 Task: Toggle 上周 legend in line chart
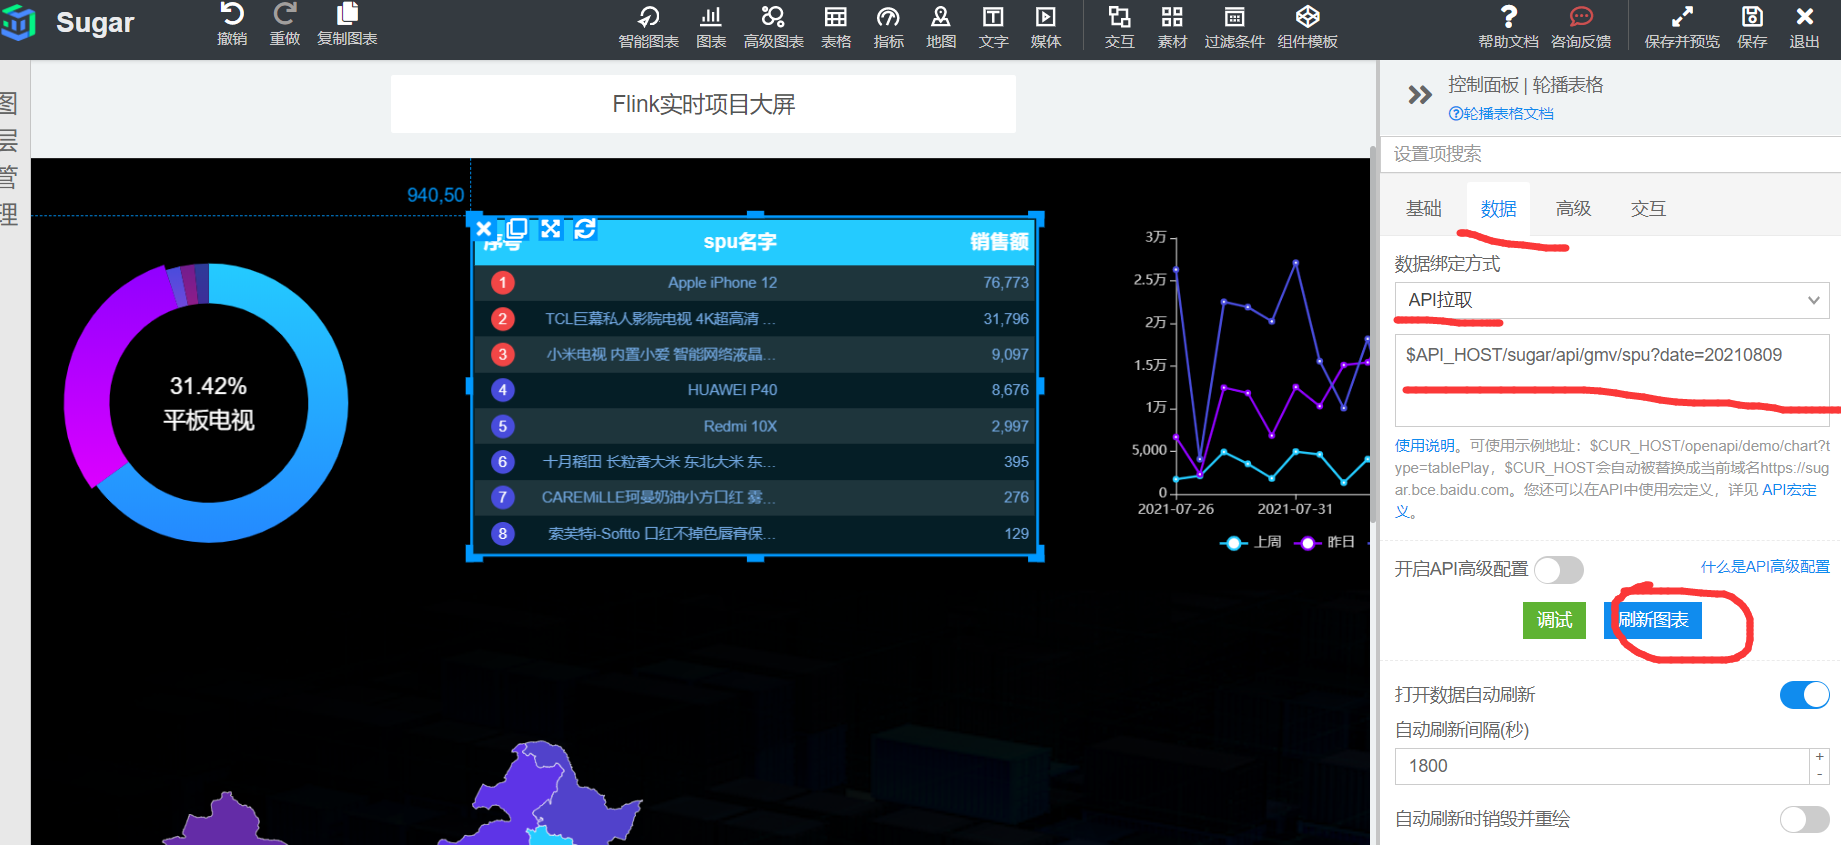(1251, 542)
